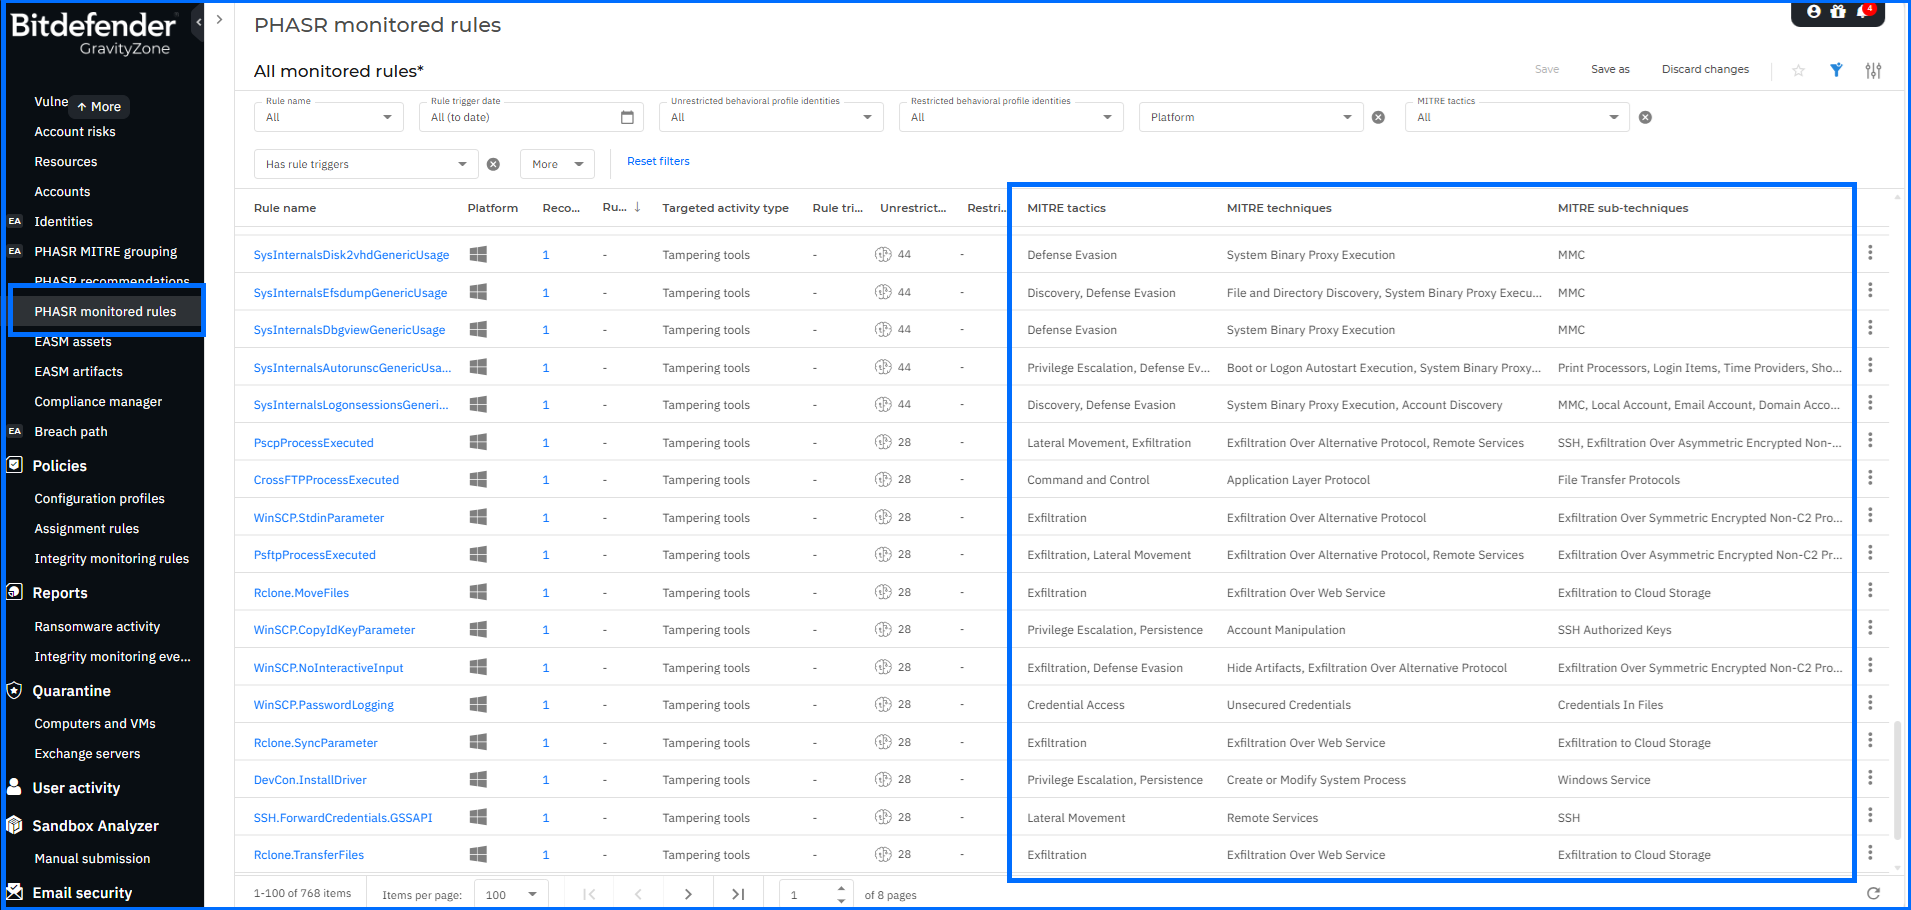Remove the Has rule triggers filter
Viewport: 1911px width, 910px height.
click(493, 164)
